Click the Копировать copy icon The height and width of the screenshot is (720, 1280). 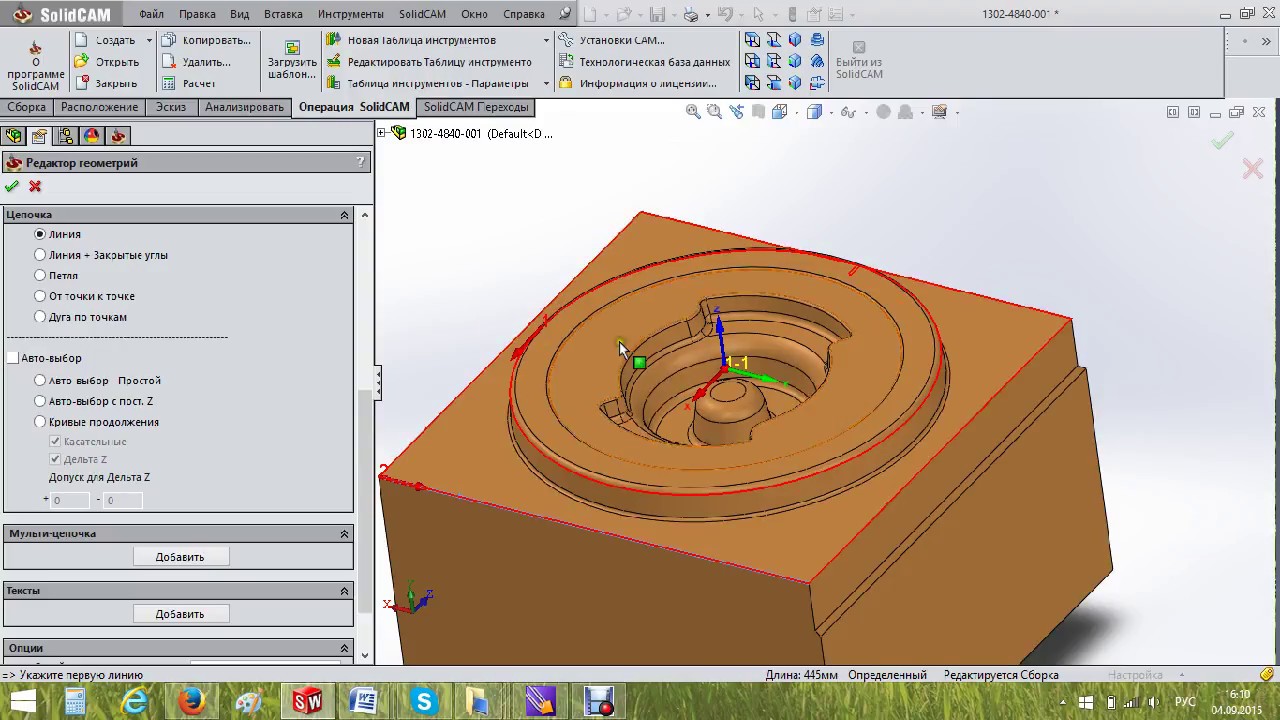tap(169, 40)
